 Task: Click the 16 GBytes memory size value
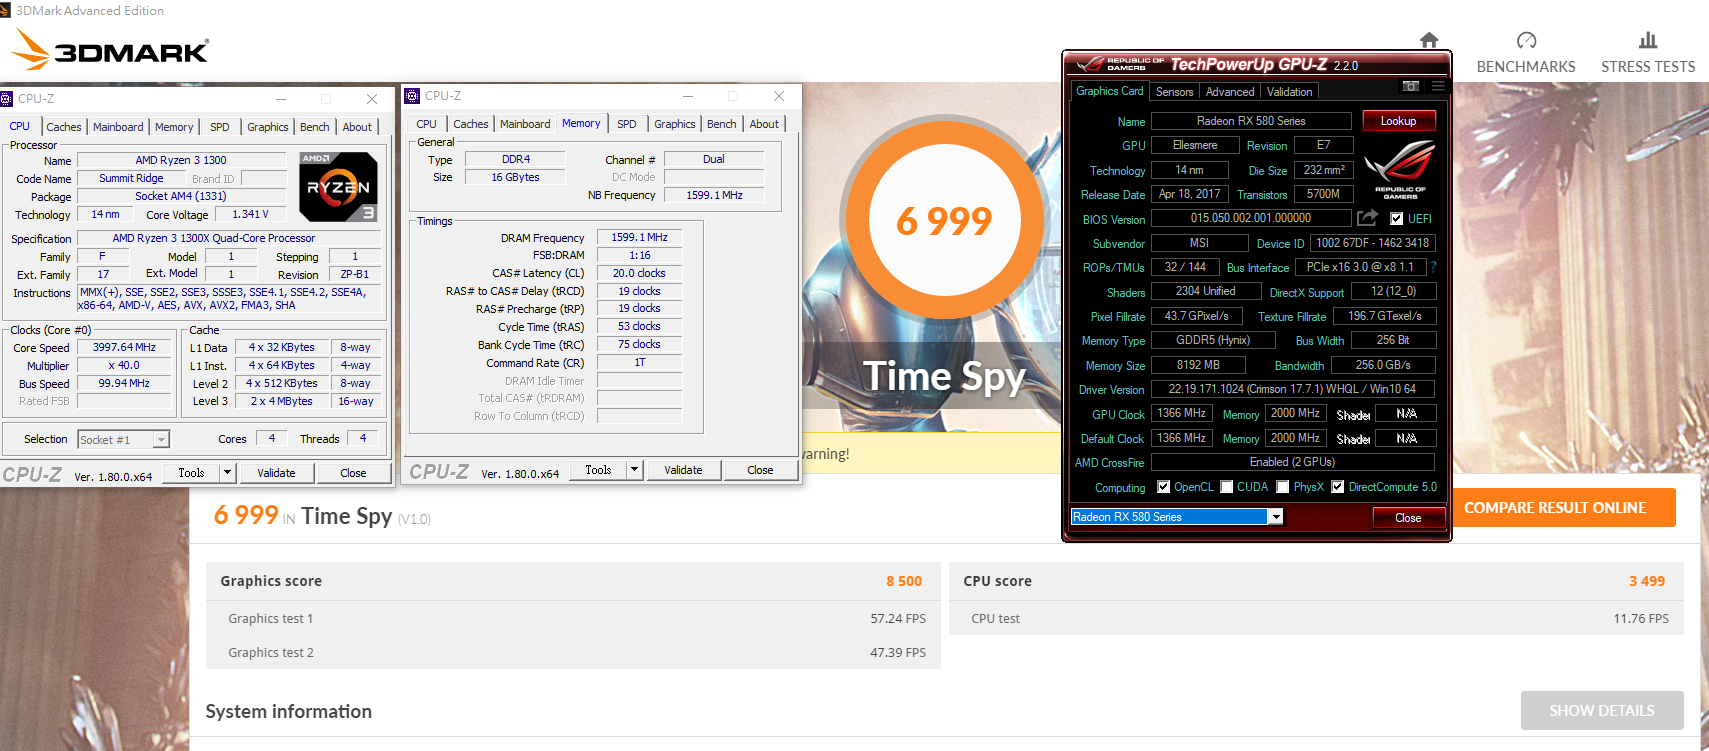tap(515, 177)
